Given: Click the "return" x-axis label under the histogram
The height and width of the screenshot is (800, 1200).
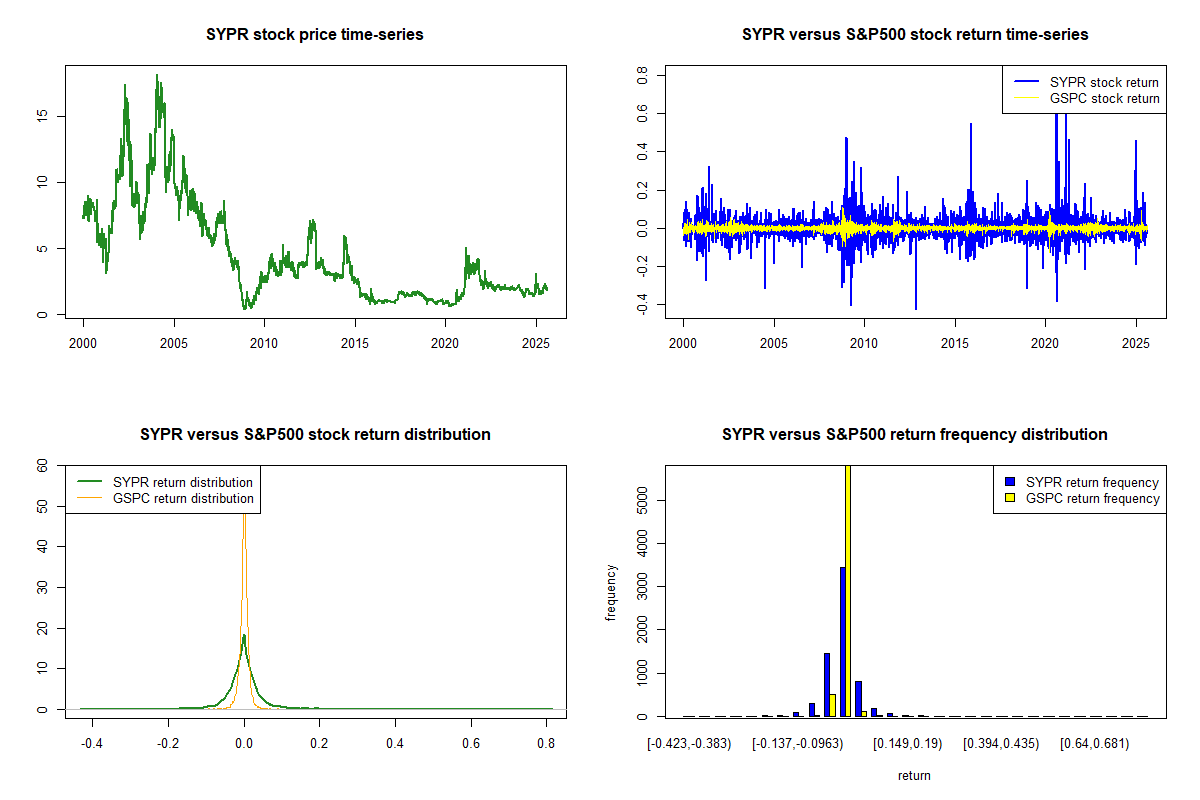Looking at the screenshot, I should [914, 775].
